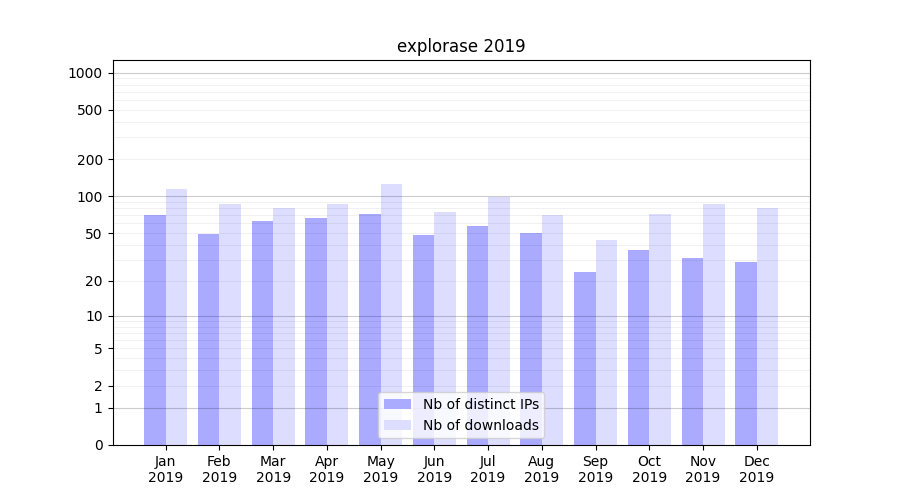
Task: Click the "1000" y-axis tick label
Action: coord(85,73)
